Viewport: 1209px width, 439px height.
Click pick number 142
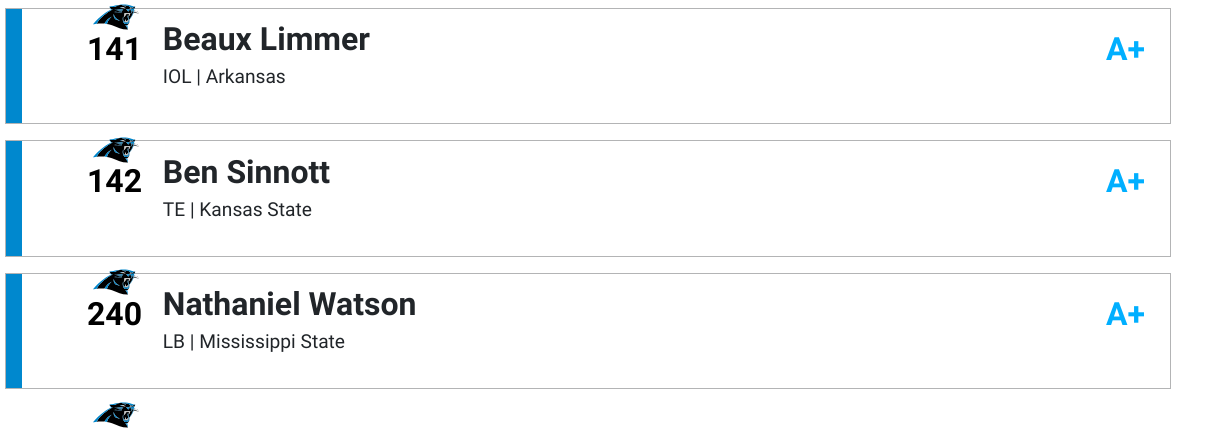coord(114,181)
